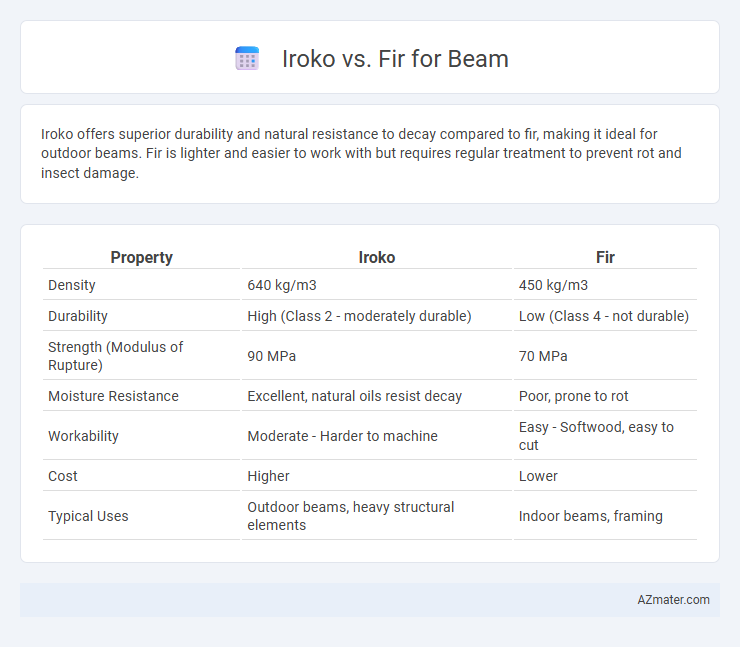
Task: Select 'High (Class 2 - moderately durable)' cell
Action: [359, 316]
